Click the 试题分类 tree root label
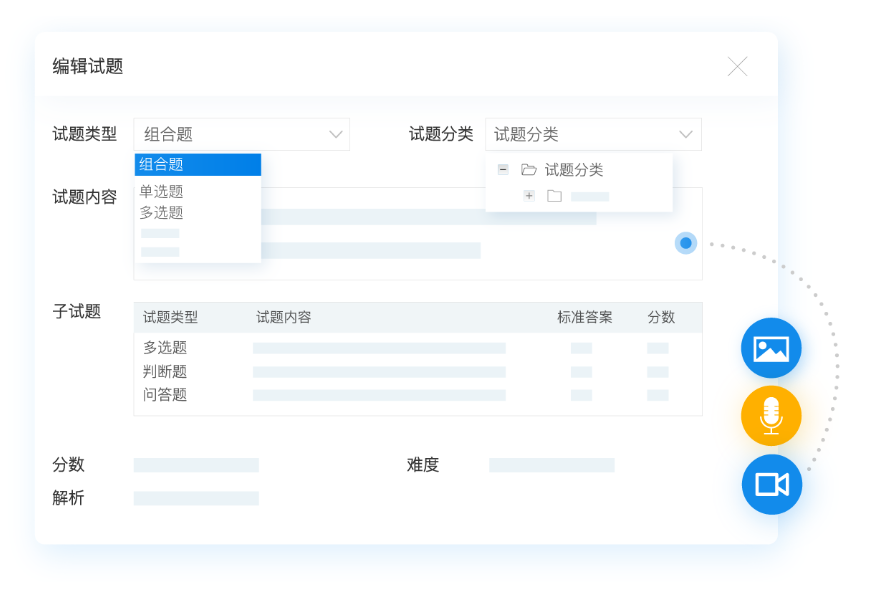Image resolution: width=880 pixels, height=590 pixels. point(574,170)
